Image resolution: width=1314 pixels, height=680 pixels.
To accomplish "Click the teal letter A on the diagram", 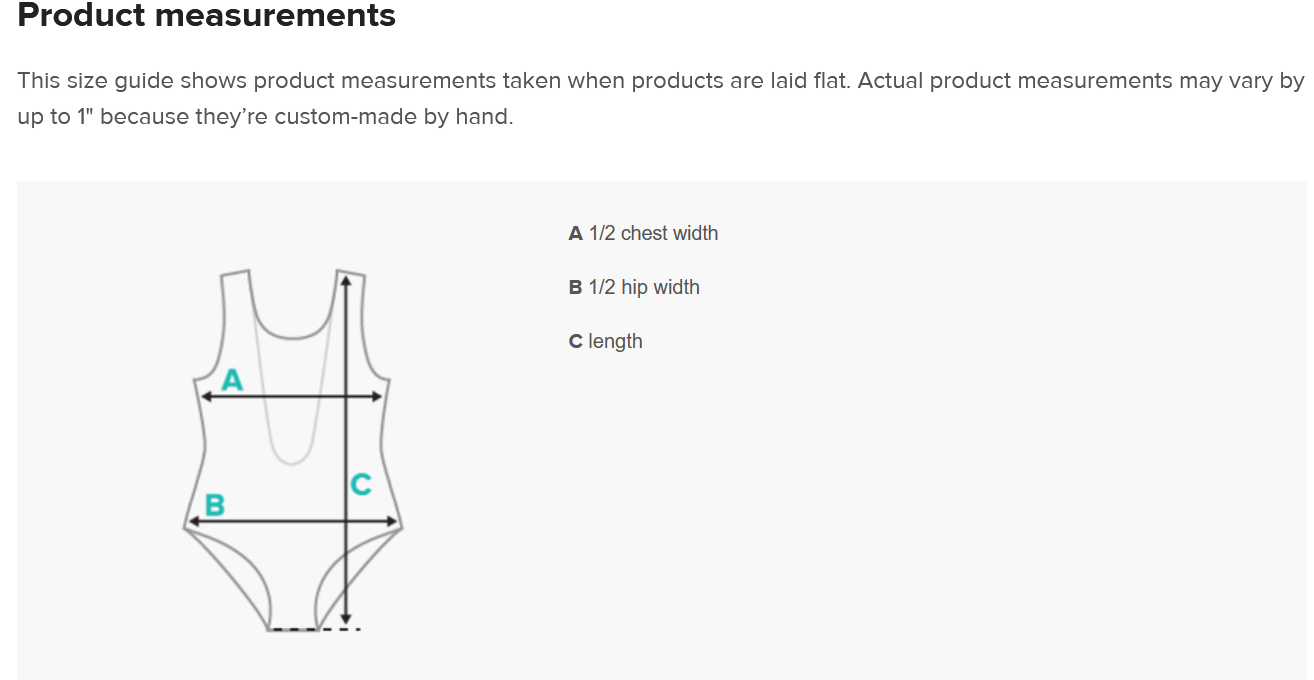I will pos(232,380).
